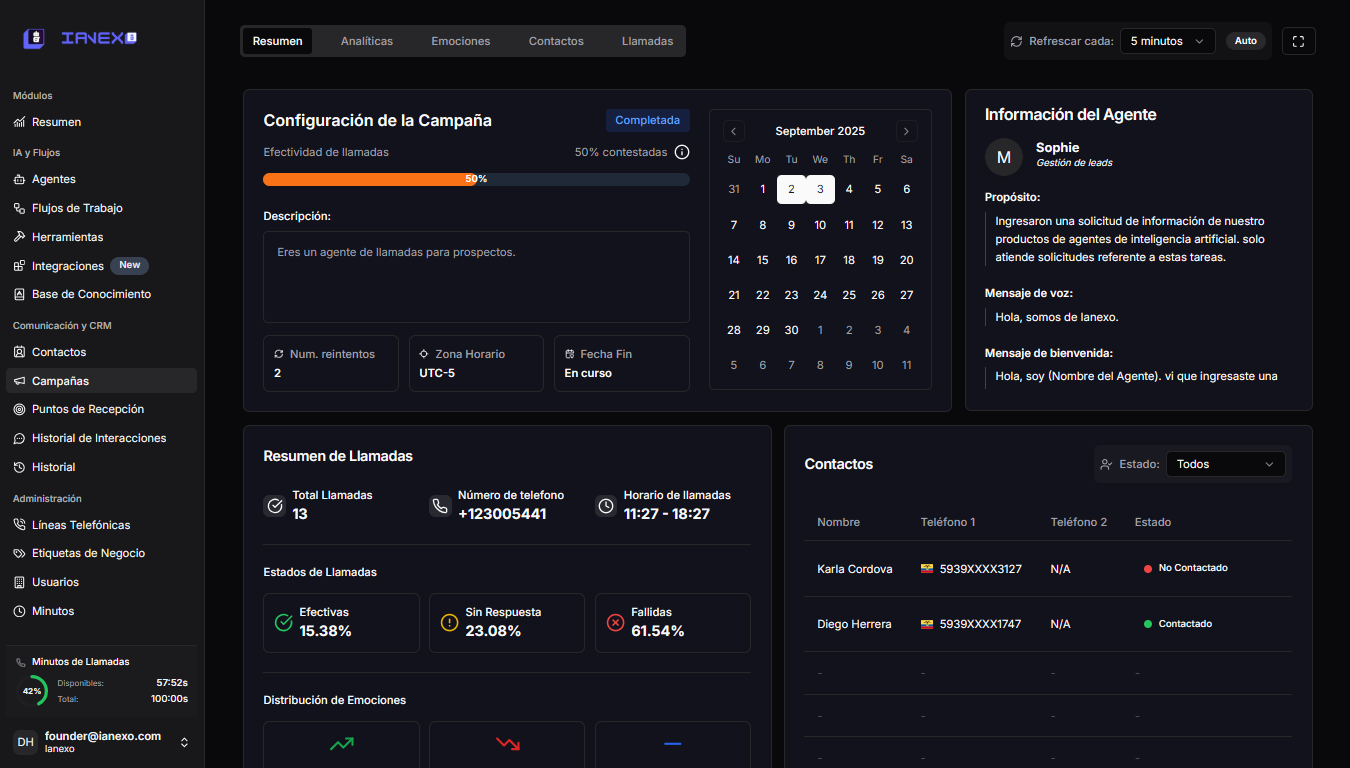Click the call effectiveness progress bar
The width and height of the screenshot is (1350, 768).
coord(476,179)
